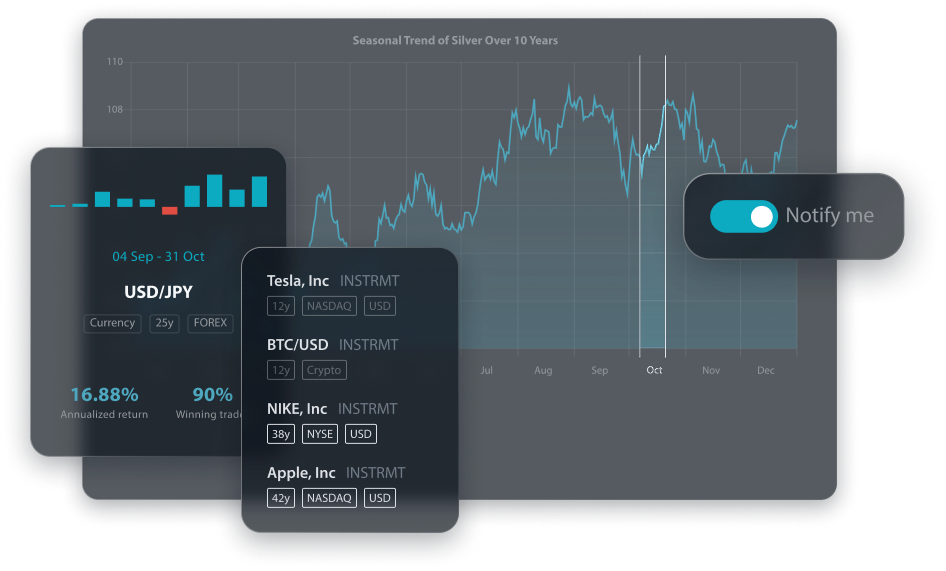This screenshot has width=946, height=571.
Task: Click the Aug label on chart axis
Action: coord(543,370)
